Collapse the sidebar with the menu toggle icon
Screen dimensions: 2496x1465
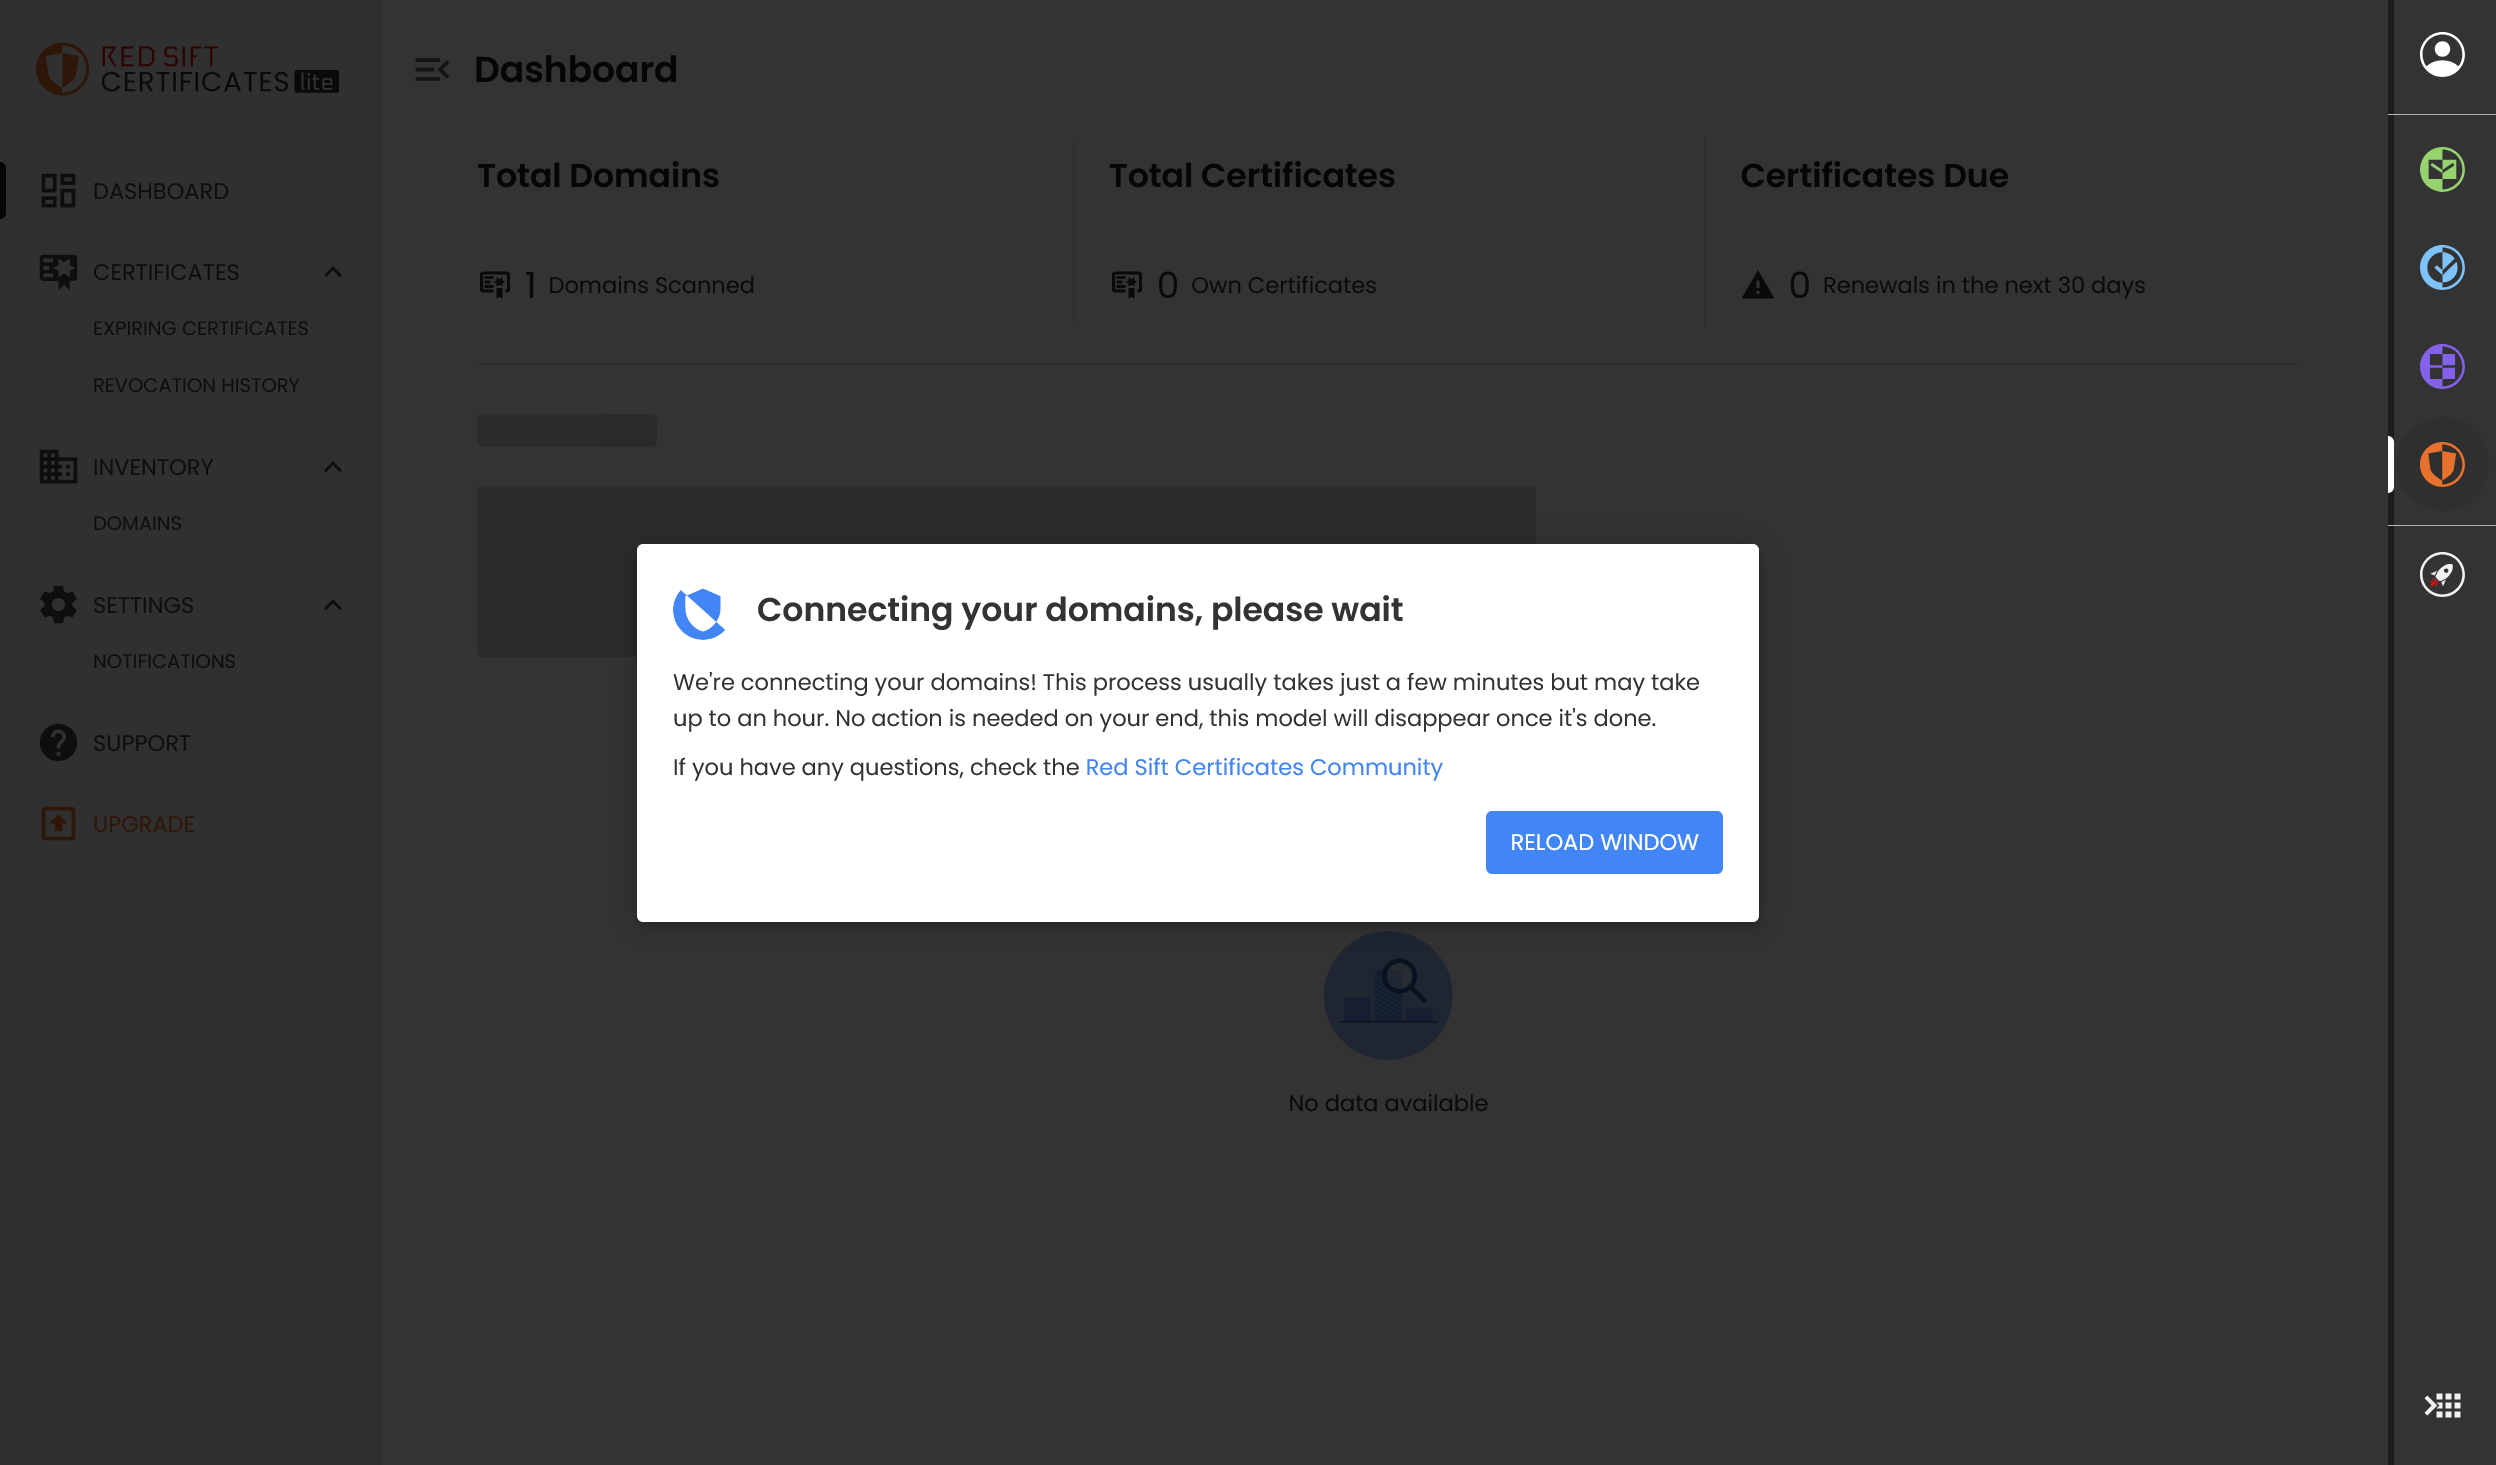[x=432, y=70]
